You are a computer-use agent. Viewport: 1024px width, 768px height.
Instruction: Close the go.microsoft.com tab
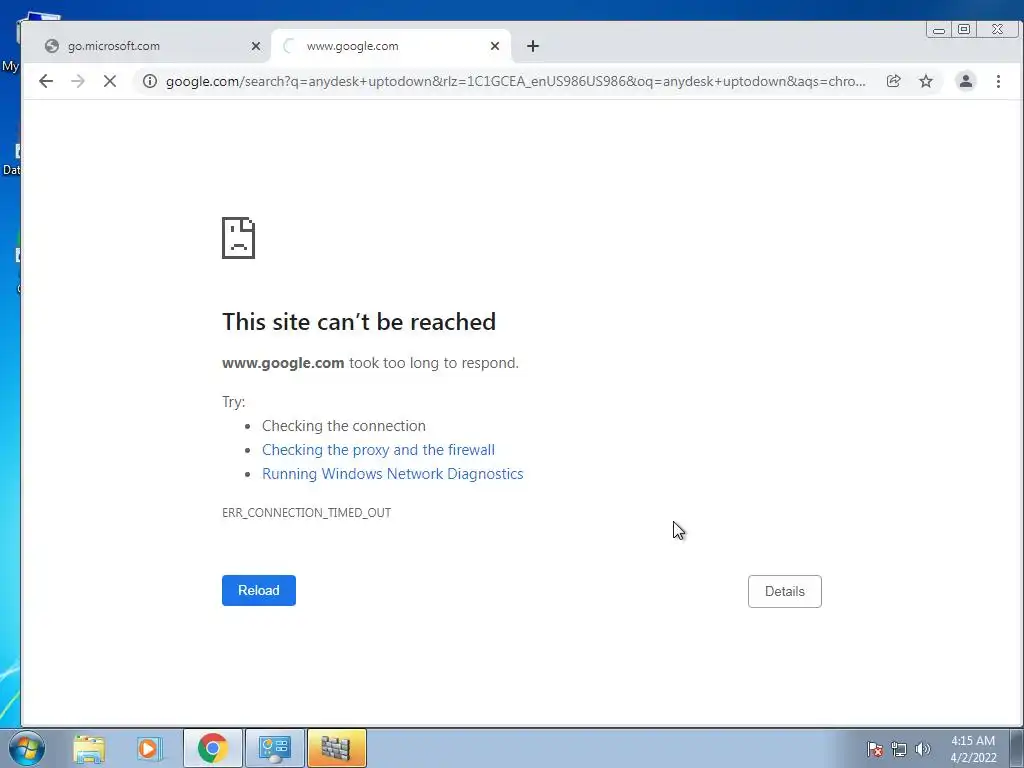(256, 46)
